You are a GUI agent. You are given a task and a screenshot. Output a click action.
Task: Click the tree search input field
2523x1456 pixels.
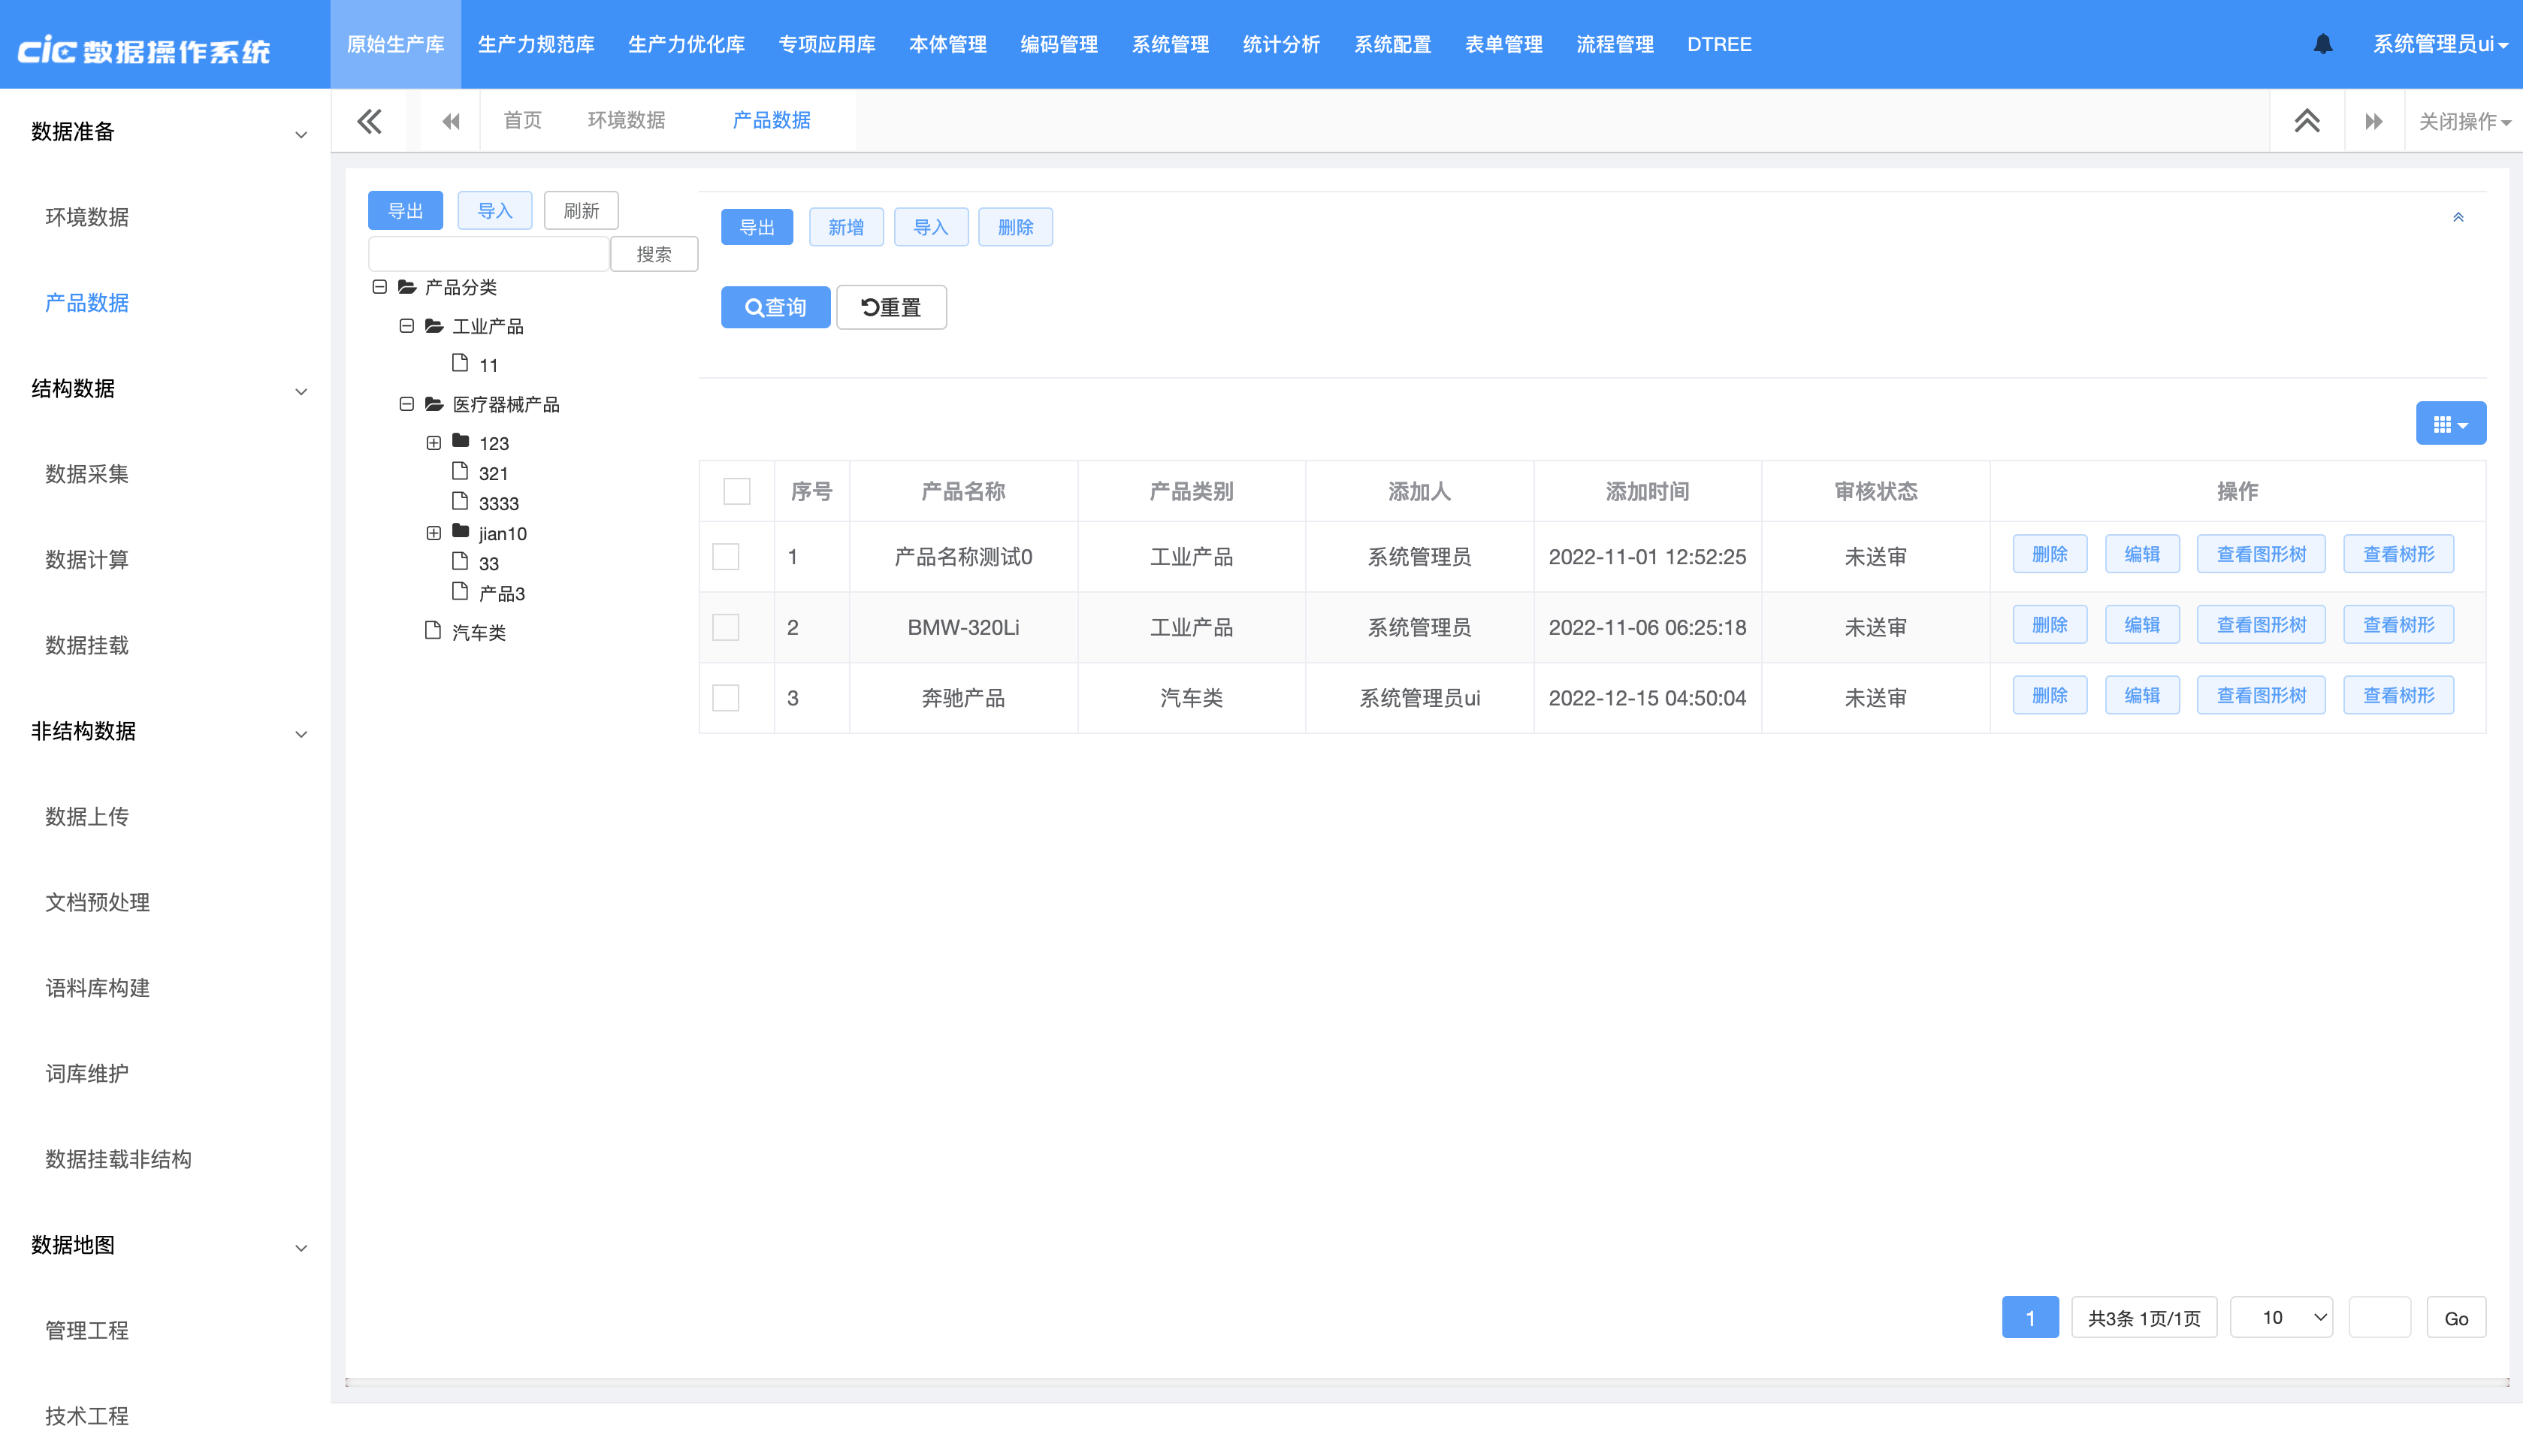point(488,254)
